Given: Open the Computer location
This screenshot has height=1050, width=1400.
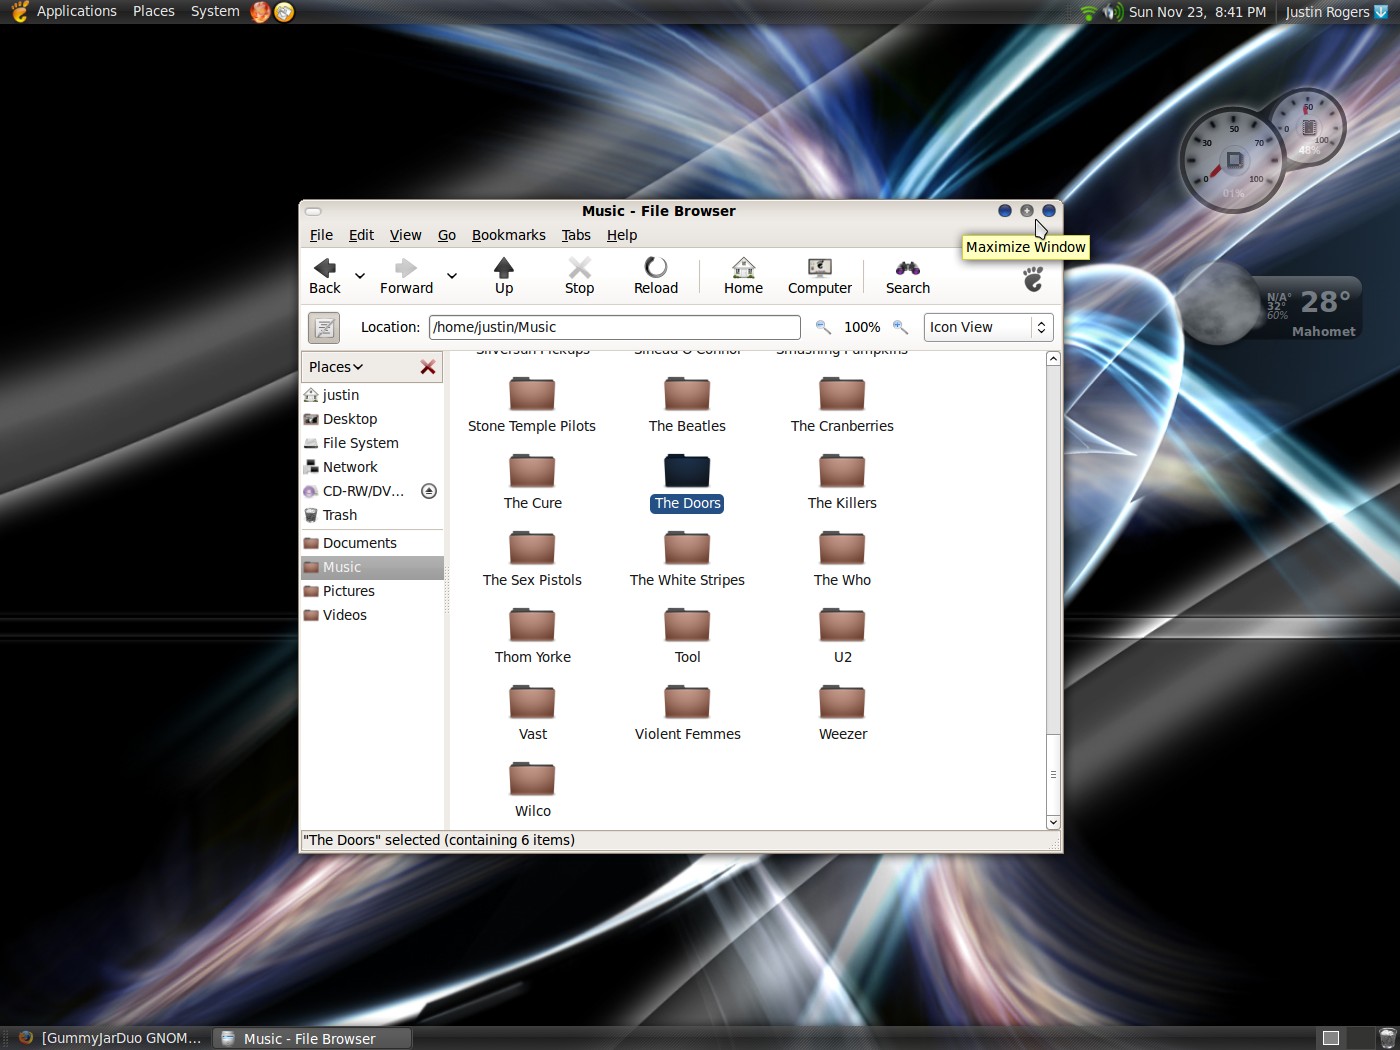Looking at the screenshot, I should (x=820, y=276).
